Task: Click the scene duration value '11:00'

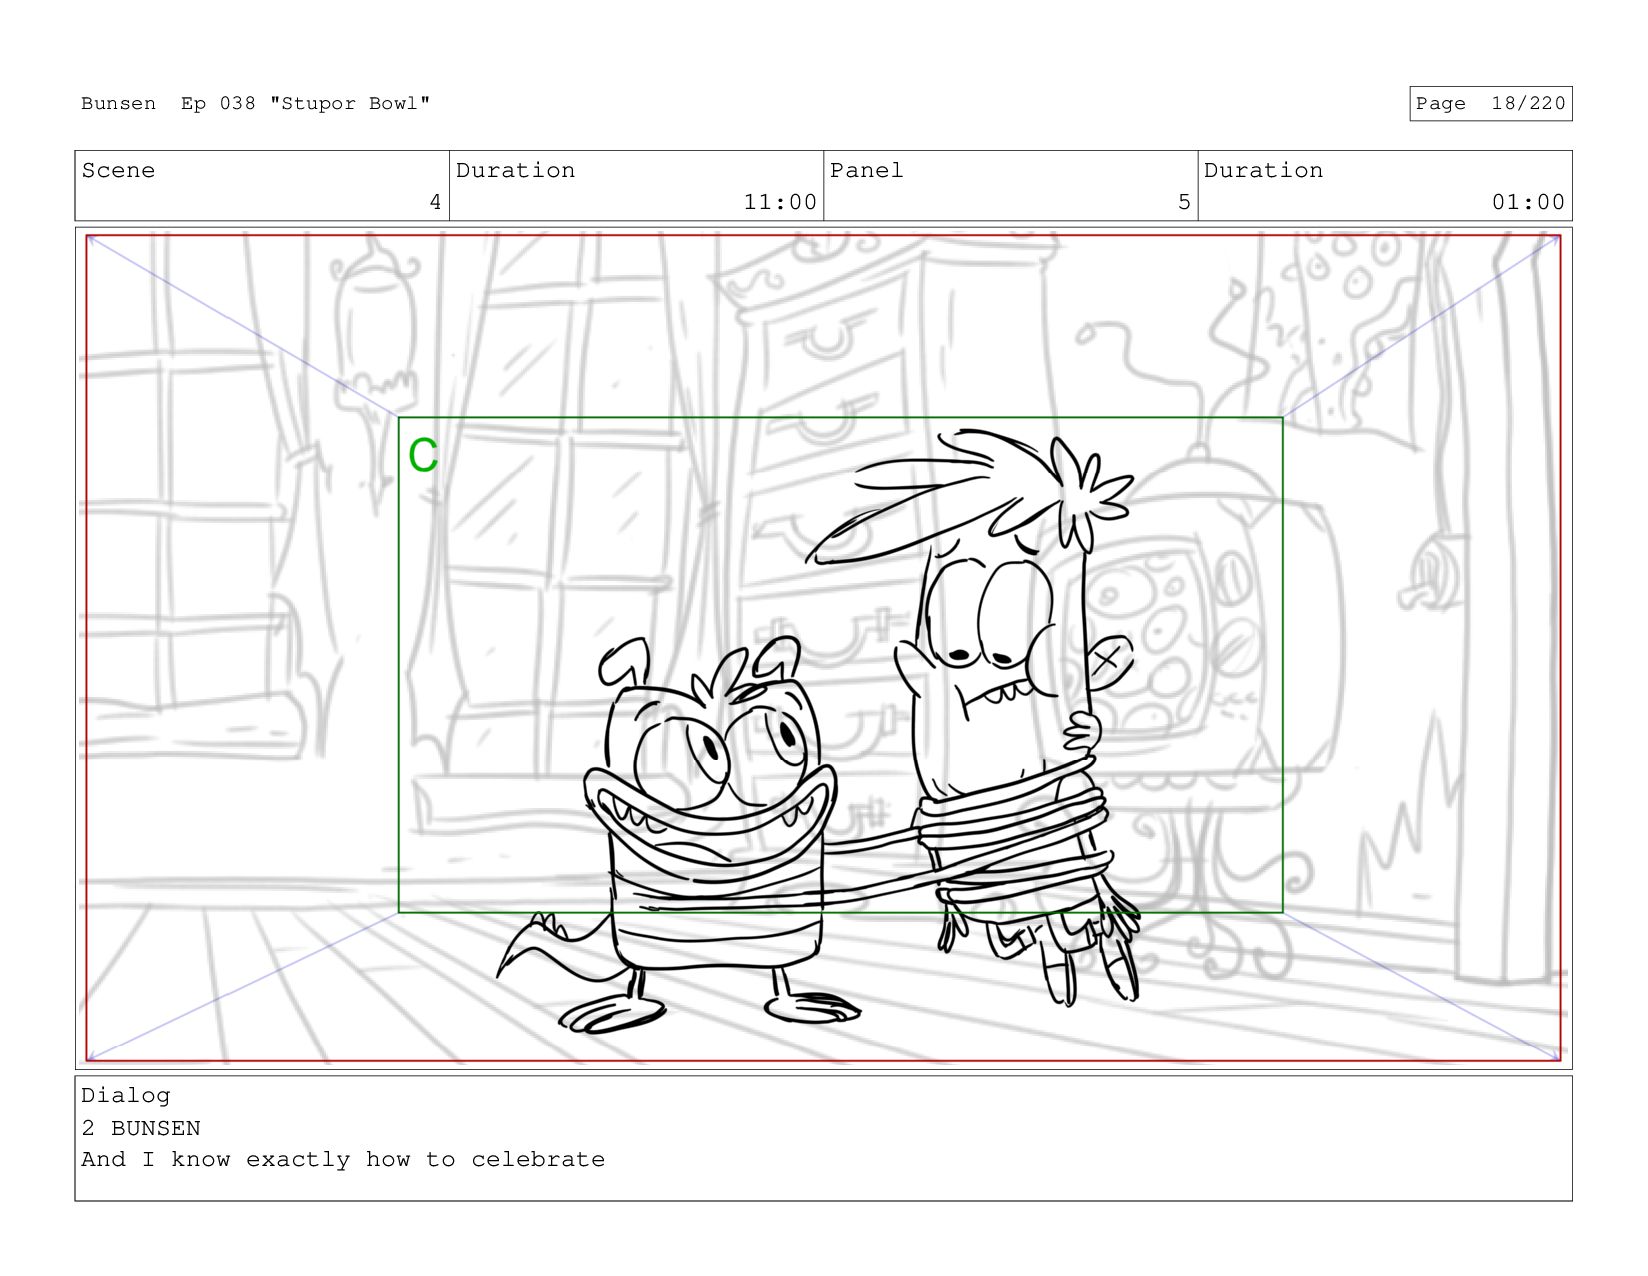Action: (780, 202)
